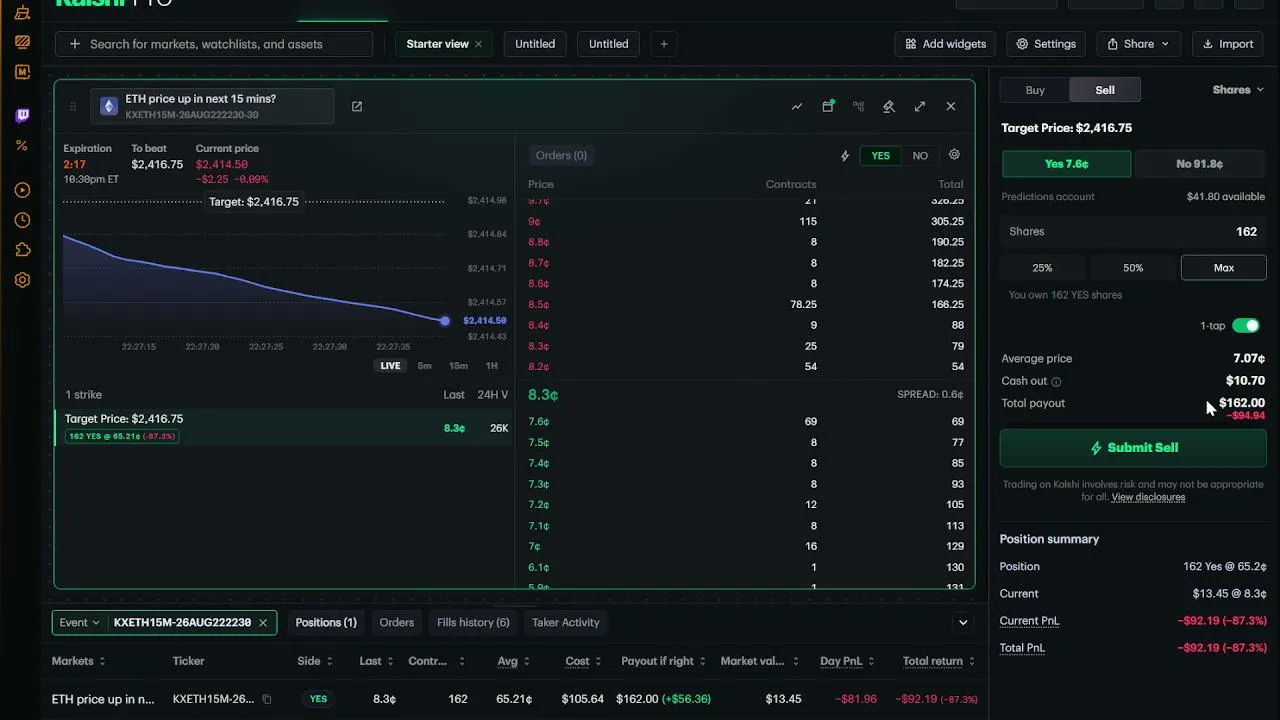Open the Shares dropdown
The height and width of the screenshot is (720, 1280).
click(1238, 90)
